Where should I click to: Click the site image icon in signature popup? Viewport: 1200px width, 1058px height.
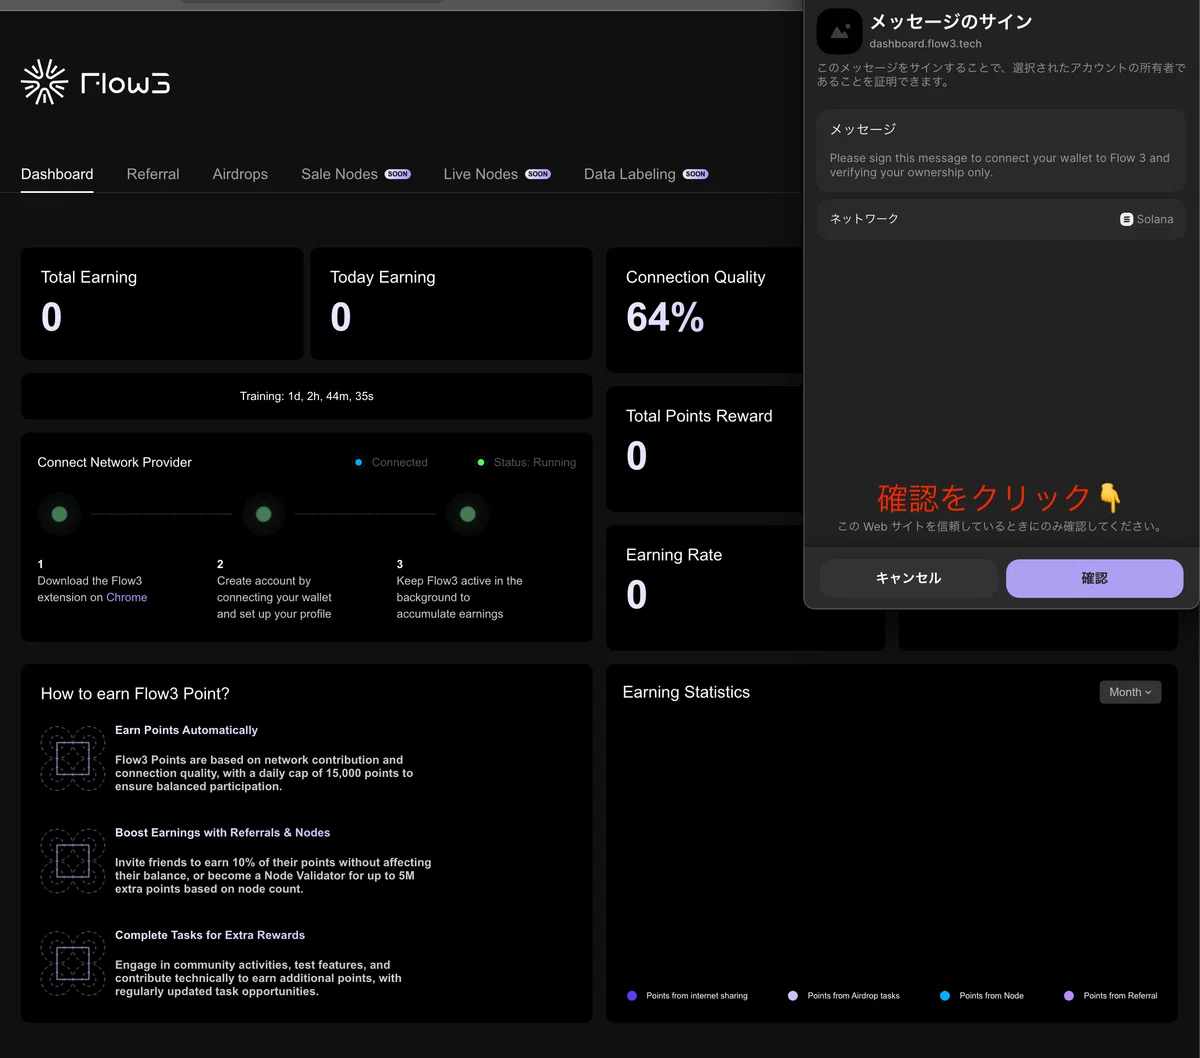point(839,31)
